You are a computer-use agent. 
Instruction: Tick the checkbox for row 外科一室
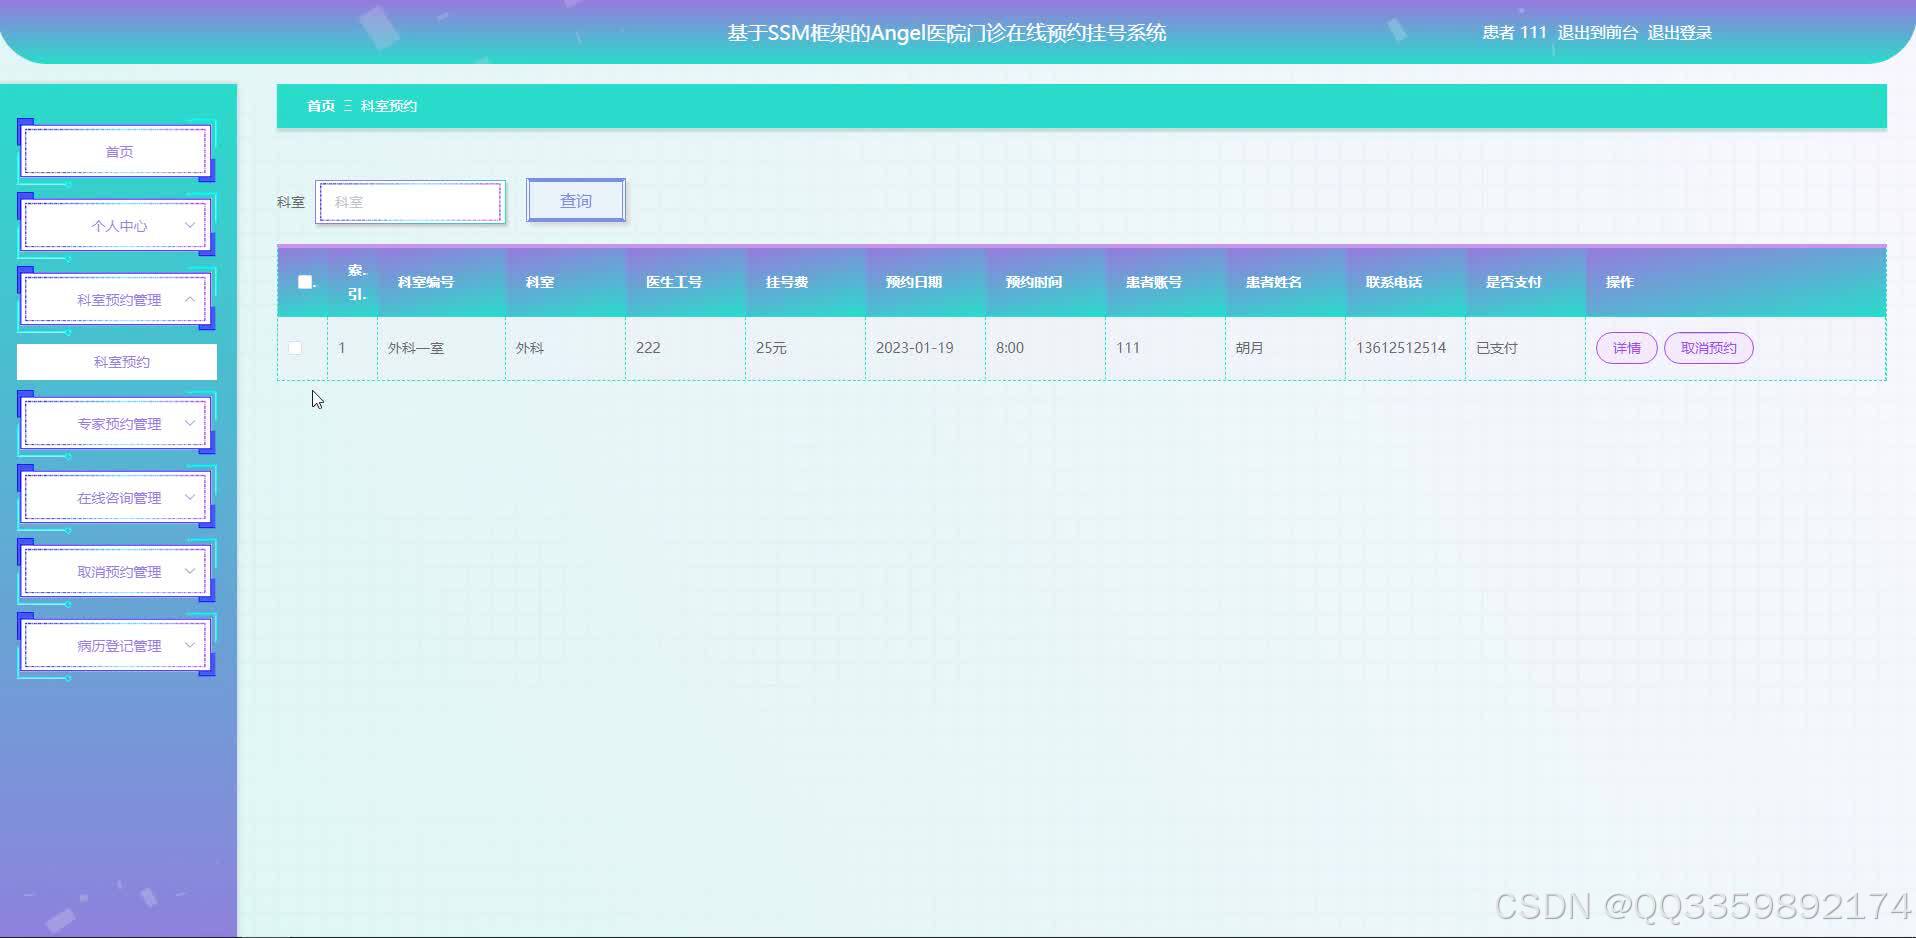[295, 348]
